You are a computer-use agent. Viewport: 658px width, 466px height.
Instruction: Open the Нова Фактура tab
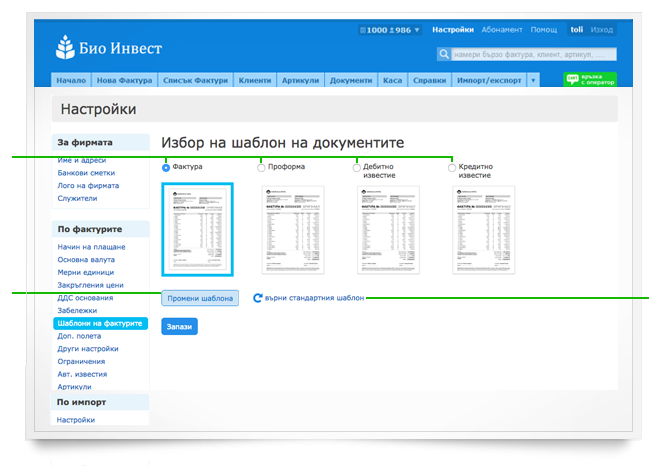(124, 80)
